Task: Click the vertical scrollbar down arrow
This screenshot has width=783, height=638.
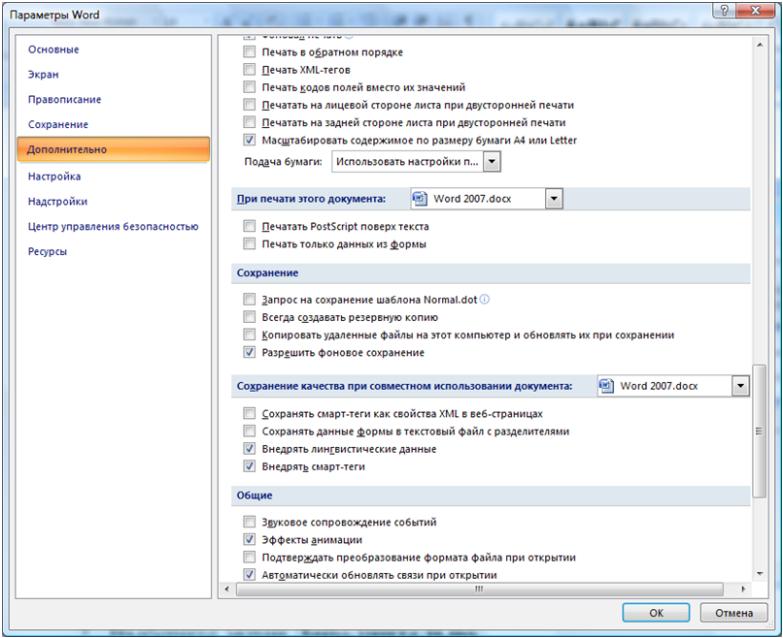Action: [760, 574]
